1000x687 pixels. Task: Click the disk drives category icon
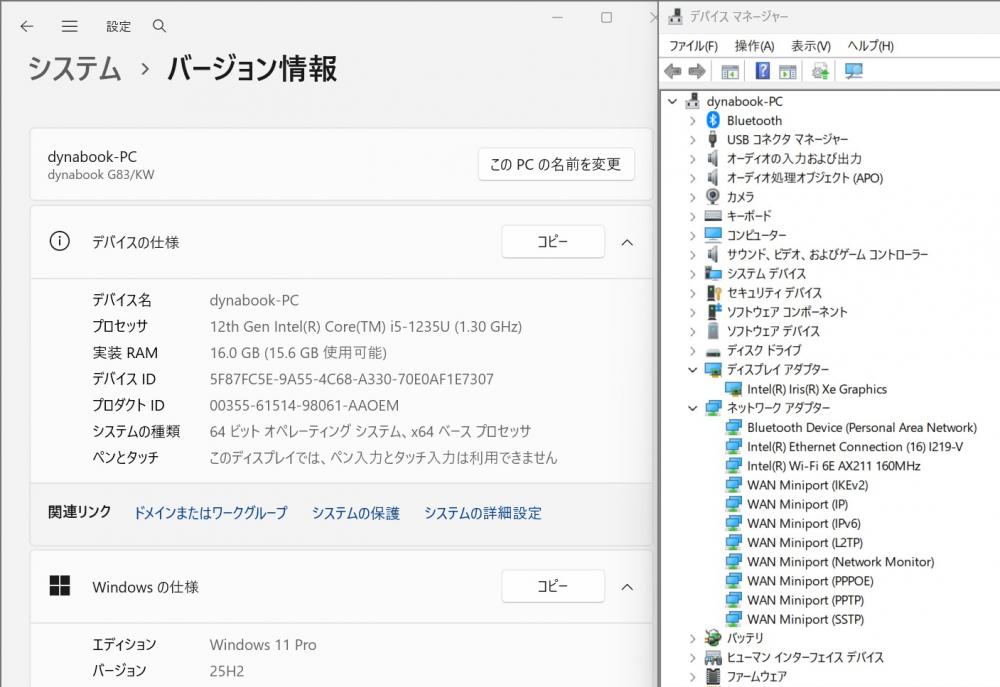(713, 351)
